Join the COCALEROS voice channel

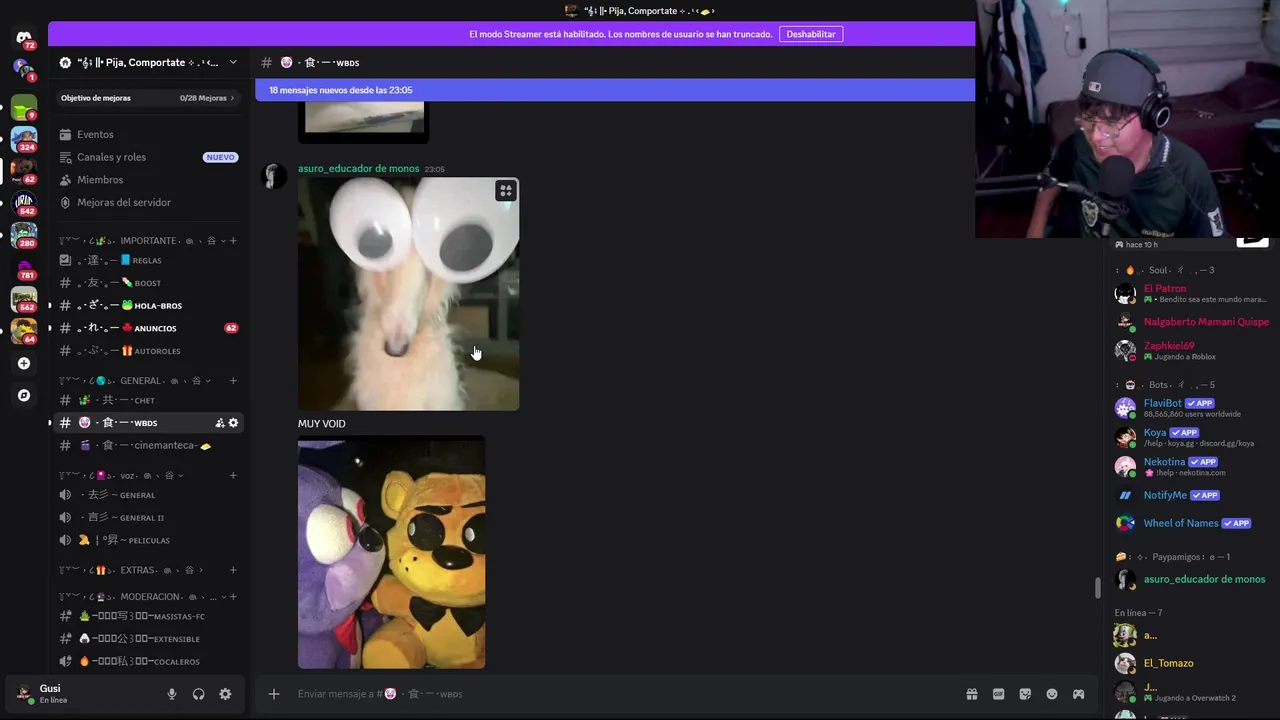148,661
